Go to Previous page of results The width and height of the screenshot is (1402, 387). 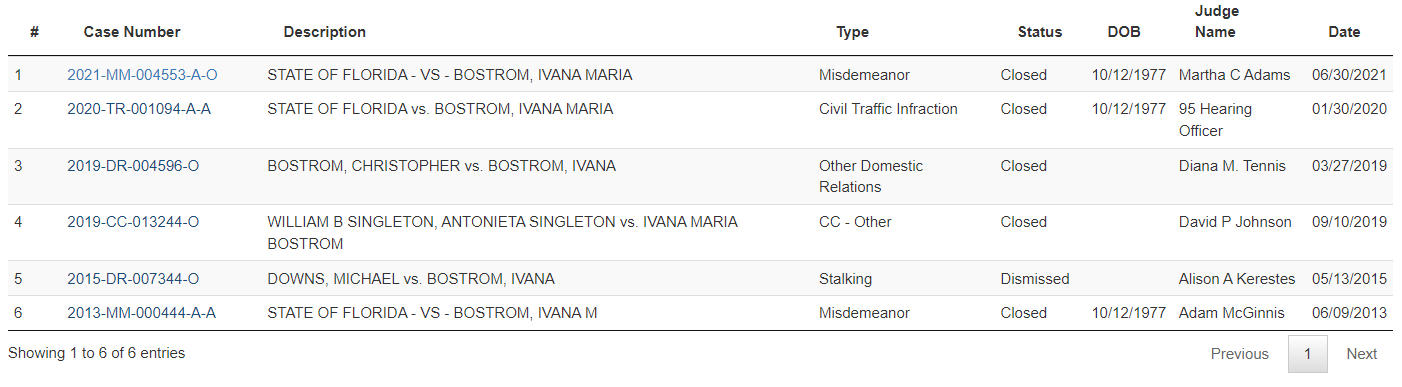tap(1240, 354)
